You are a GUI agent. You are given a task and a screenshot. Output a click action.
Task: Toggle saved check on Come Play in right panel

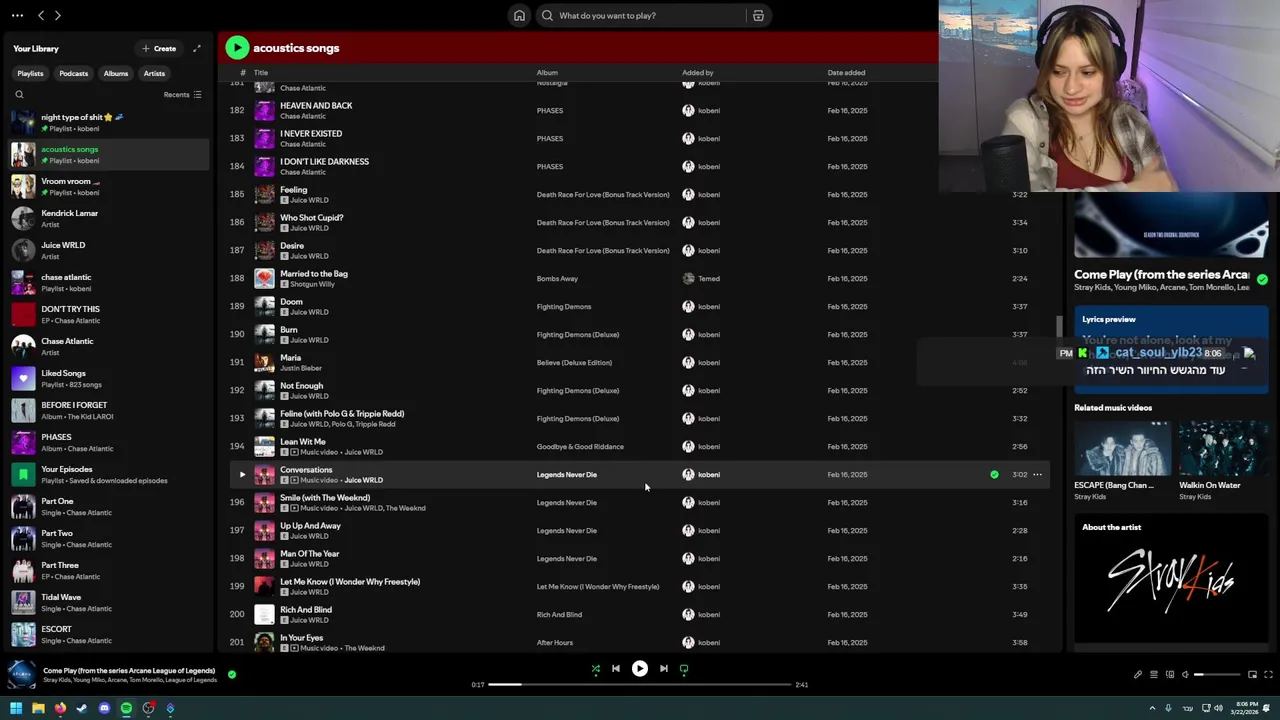click(1262, 280)
